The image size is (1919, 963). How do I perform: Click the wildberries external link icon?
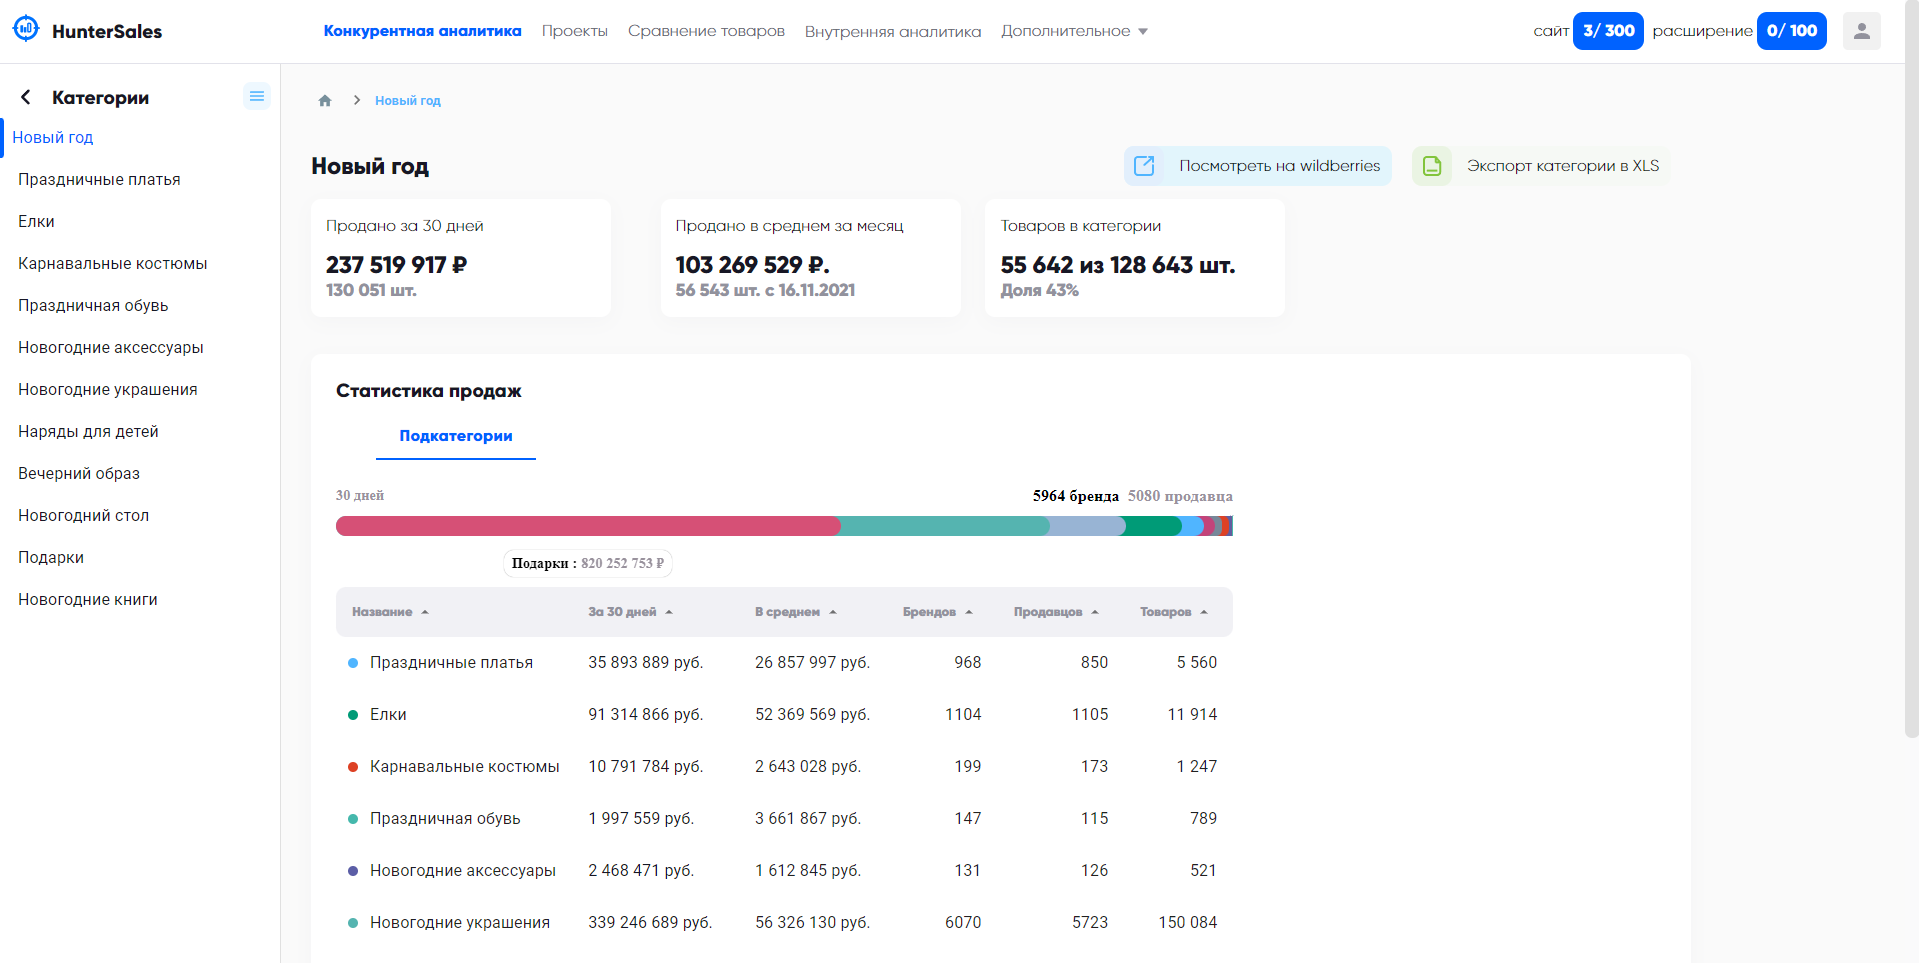1144,166
